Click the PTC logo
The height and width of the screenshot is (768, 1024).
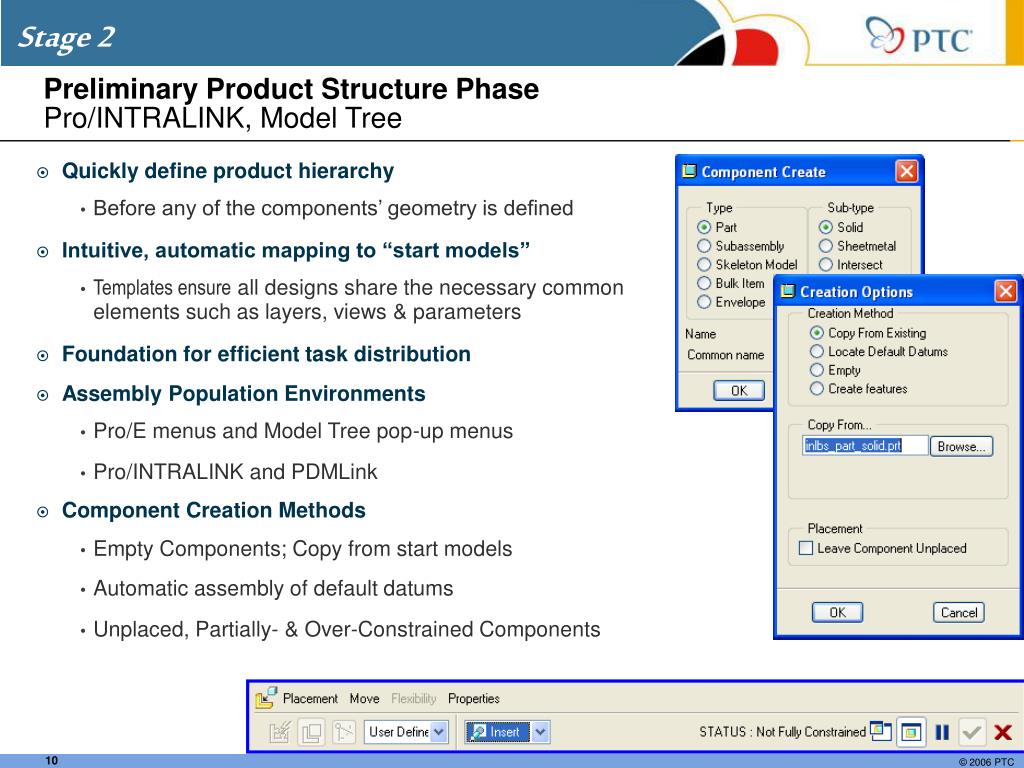tap(920, 36)
